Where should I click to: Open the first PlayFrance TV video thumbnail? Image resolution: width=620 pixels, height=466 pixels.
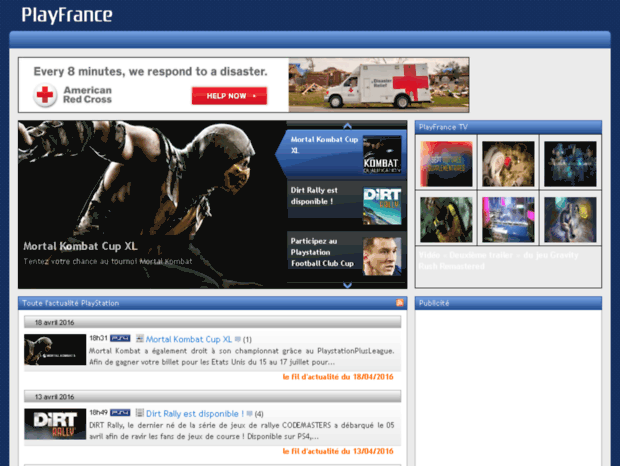[446, 164]
